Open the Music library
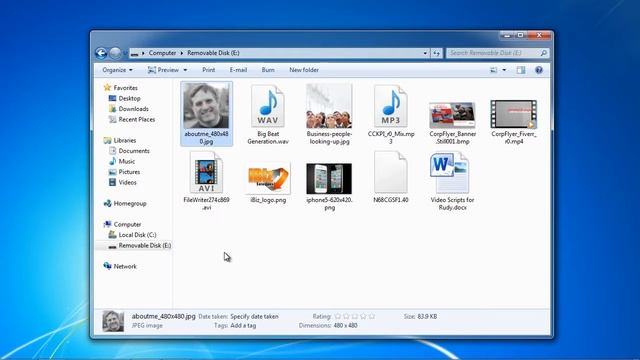The width and height of the screenshot is (640, 360). [127, 162]
